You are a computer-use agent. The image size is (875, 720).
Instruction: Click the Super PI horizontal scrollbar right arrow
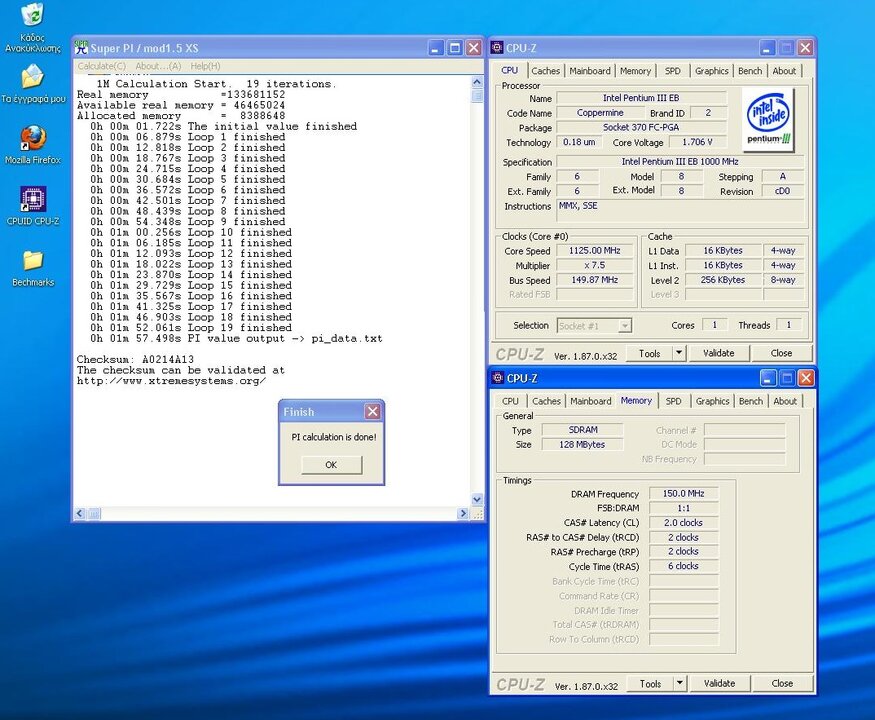(x=463, y=513)
